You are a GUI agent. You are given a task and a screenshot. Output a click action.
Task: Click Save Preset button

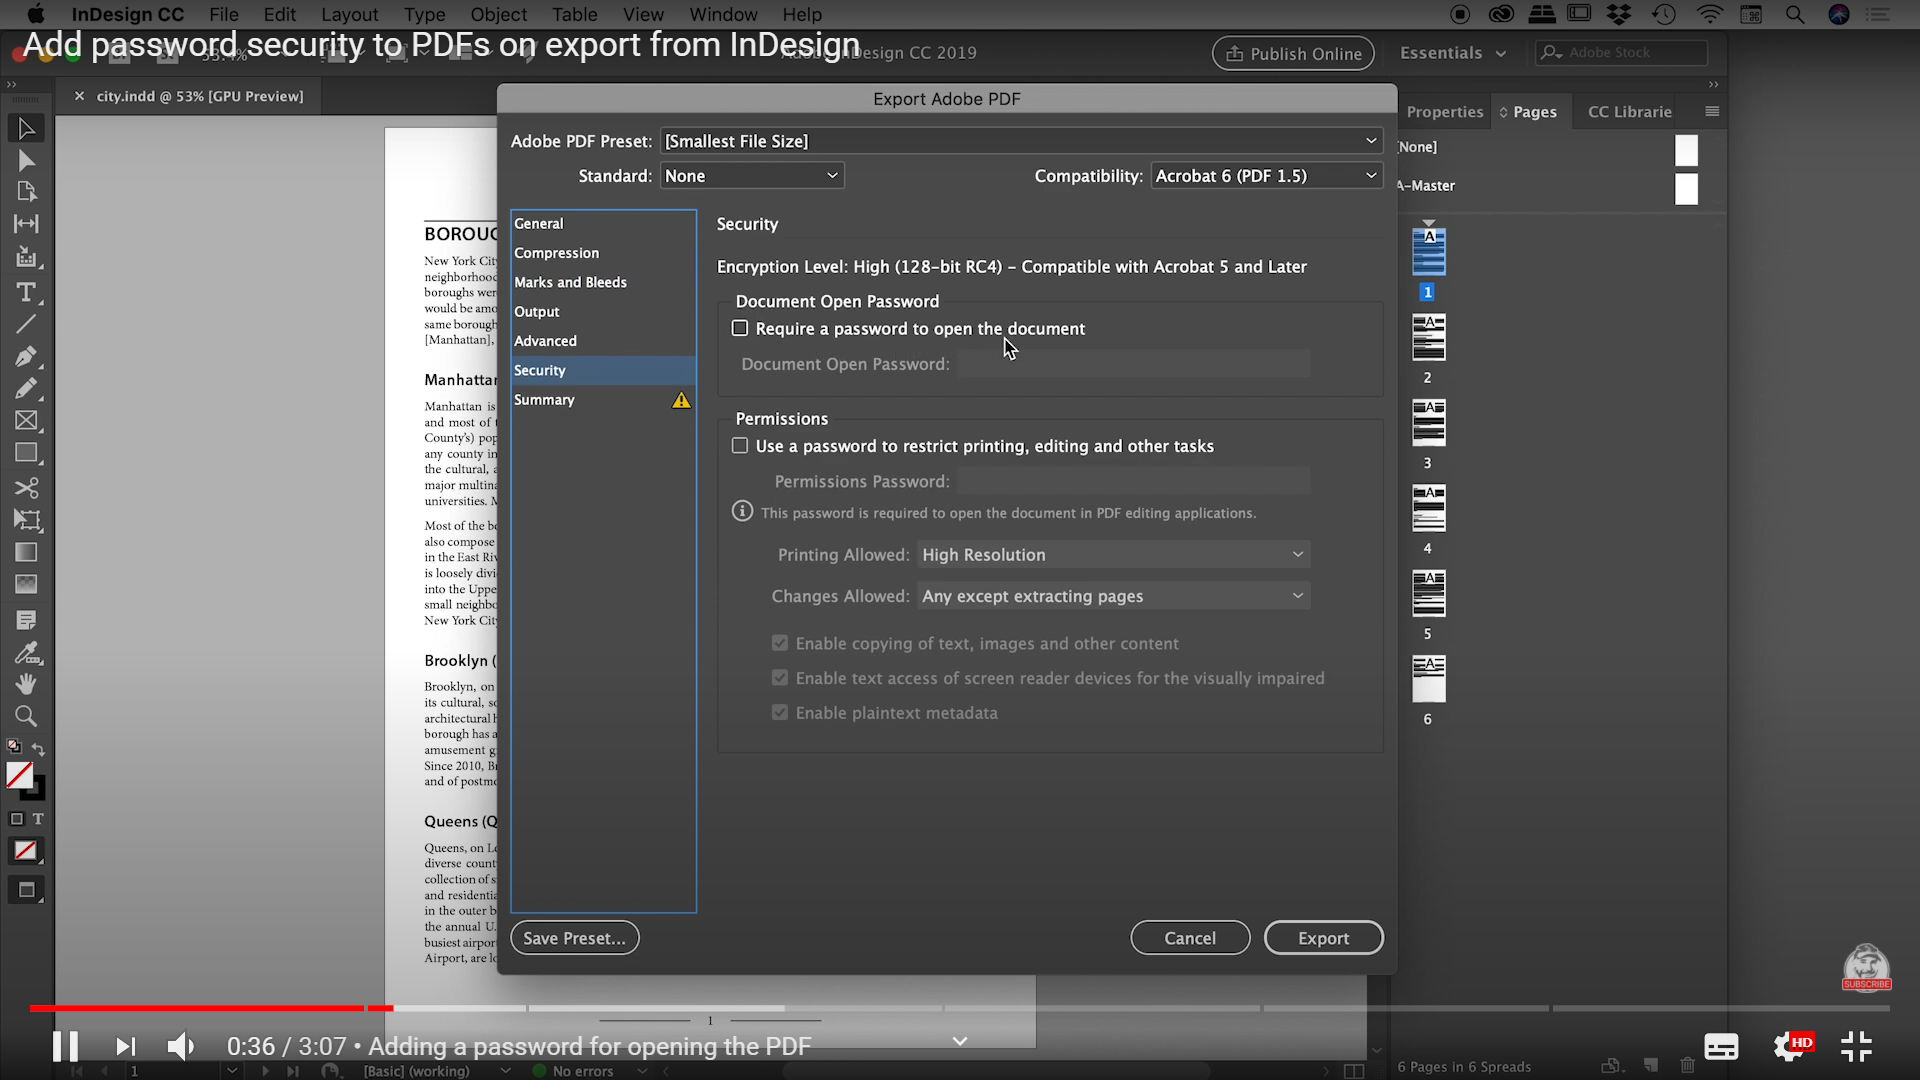575,938
